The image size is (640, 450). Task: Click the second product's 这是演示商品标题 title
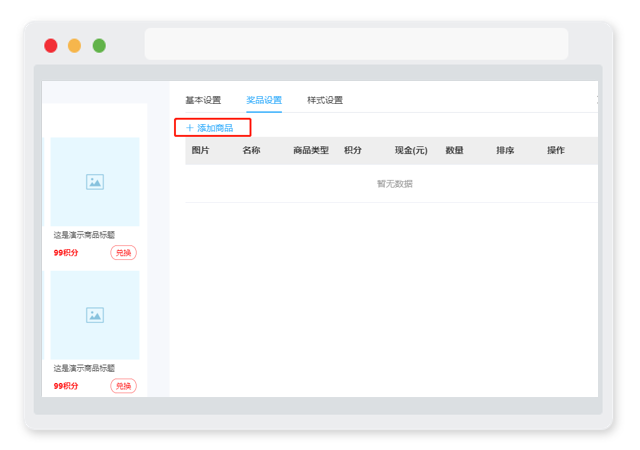click(84, 368)
